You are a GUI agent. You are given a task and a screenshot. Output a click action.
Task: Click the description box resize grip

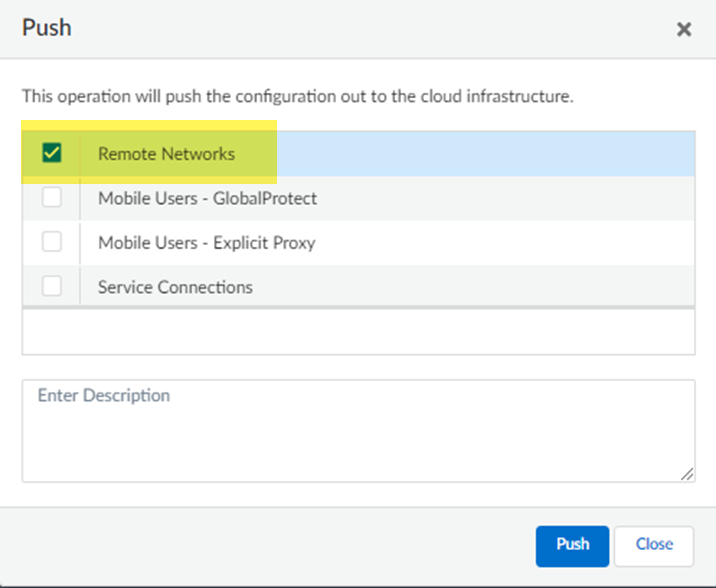688,475
